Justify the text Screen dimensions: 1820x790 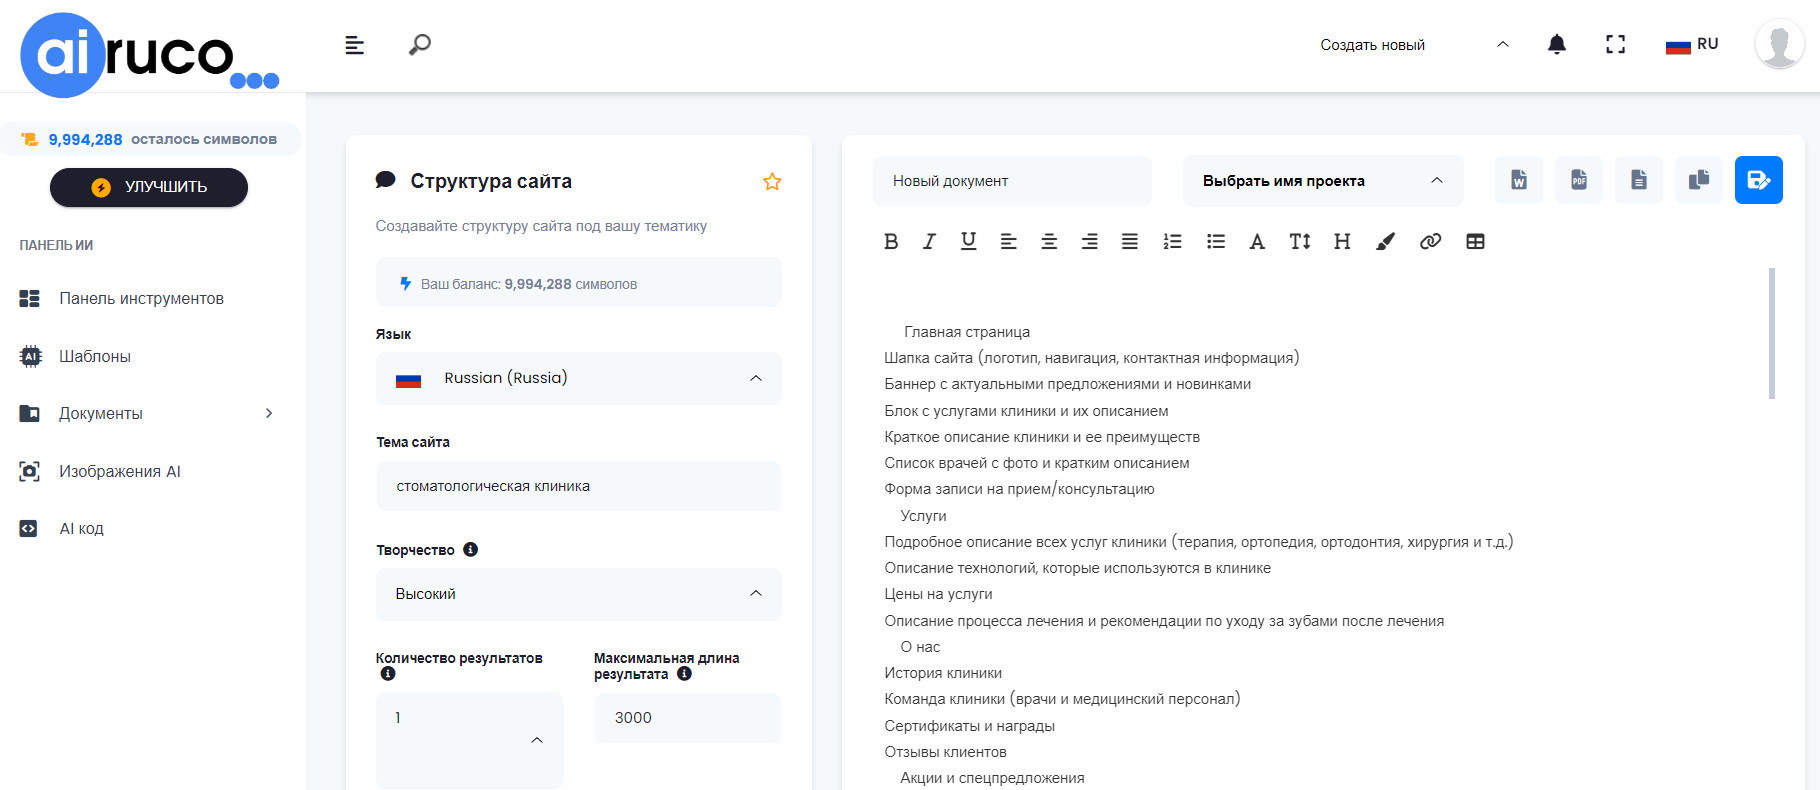point(1130,241)
